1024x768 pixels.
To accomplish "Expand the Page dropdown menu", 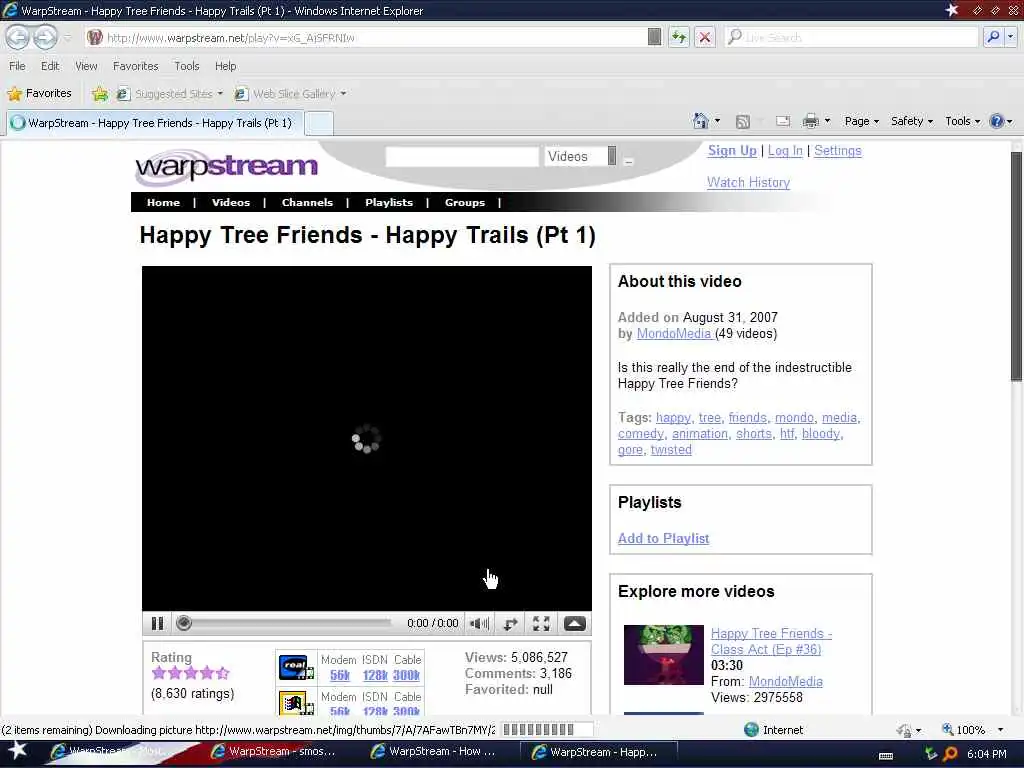I will tap(861, 121).
